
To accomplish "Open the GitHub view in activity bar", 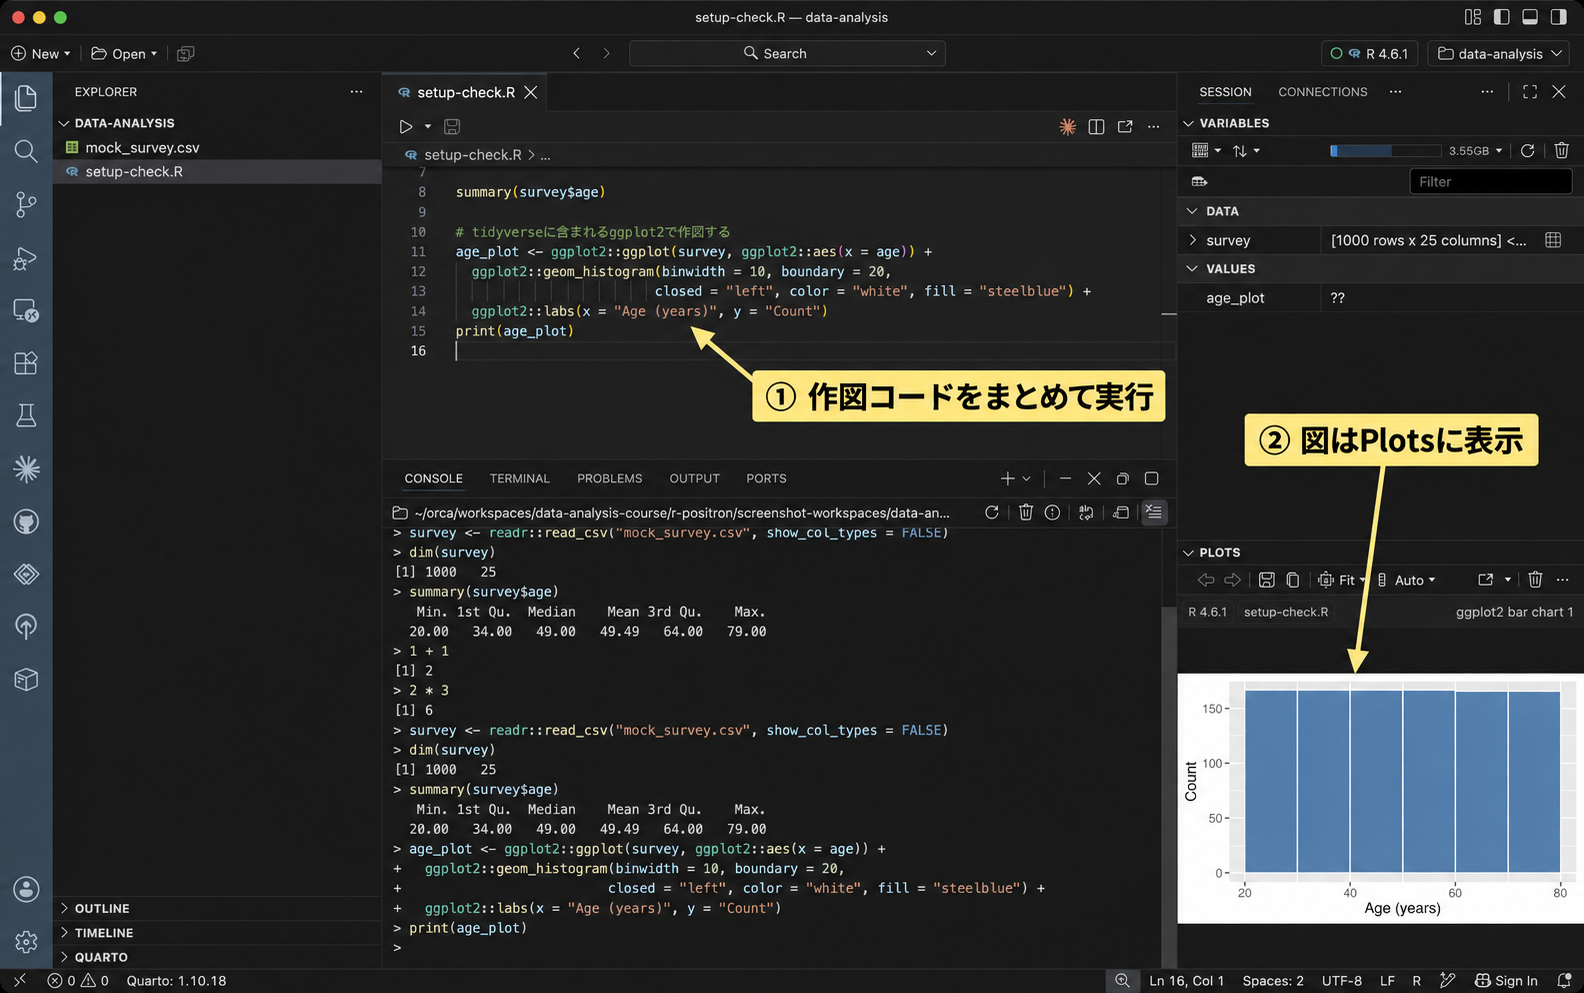I will click(x=26, y=521).
